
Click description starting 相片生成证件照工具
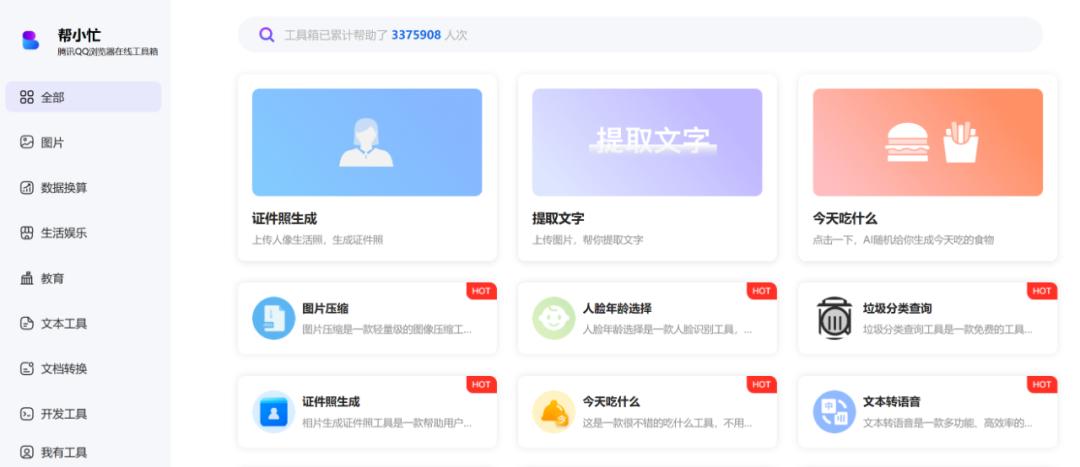click(387, 423)
